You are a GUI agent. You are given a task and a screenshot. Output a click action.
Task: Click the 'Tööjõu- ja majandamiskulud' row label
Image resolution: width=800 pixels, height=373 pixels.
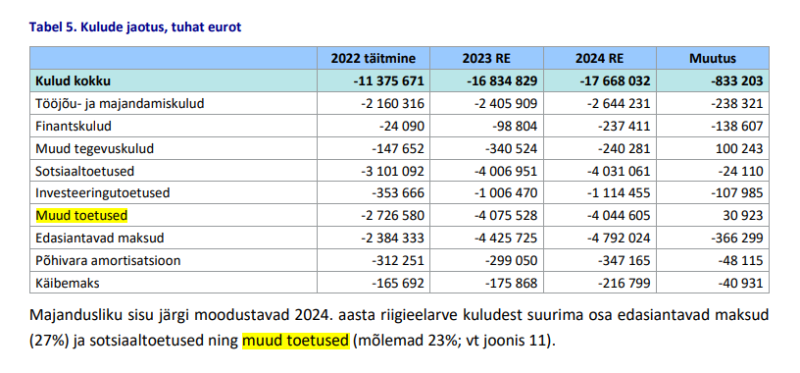pyautogui.click(x=120, y=104)
